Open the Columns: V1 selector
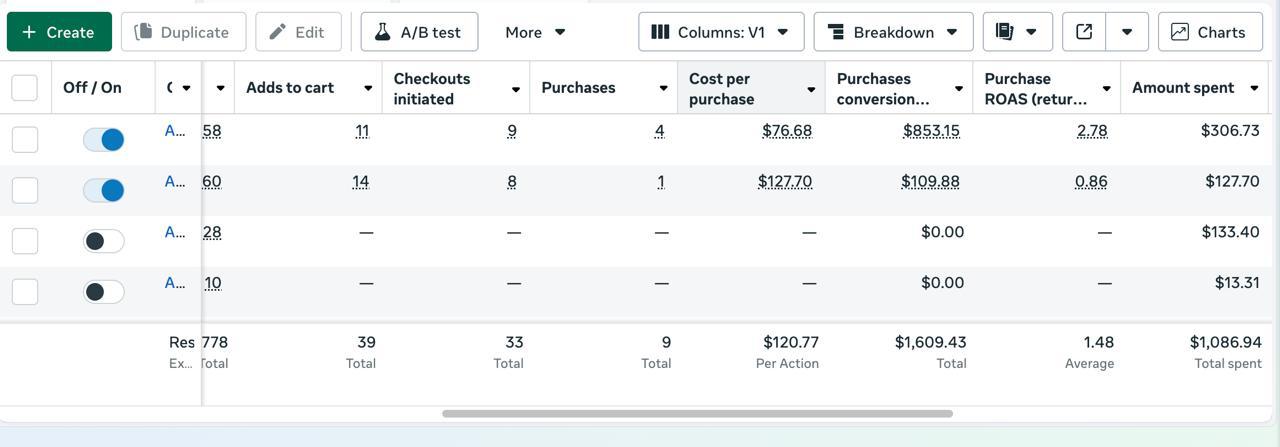1280x447 pixels. coord(719,32)
